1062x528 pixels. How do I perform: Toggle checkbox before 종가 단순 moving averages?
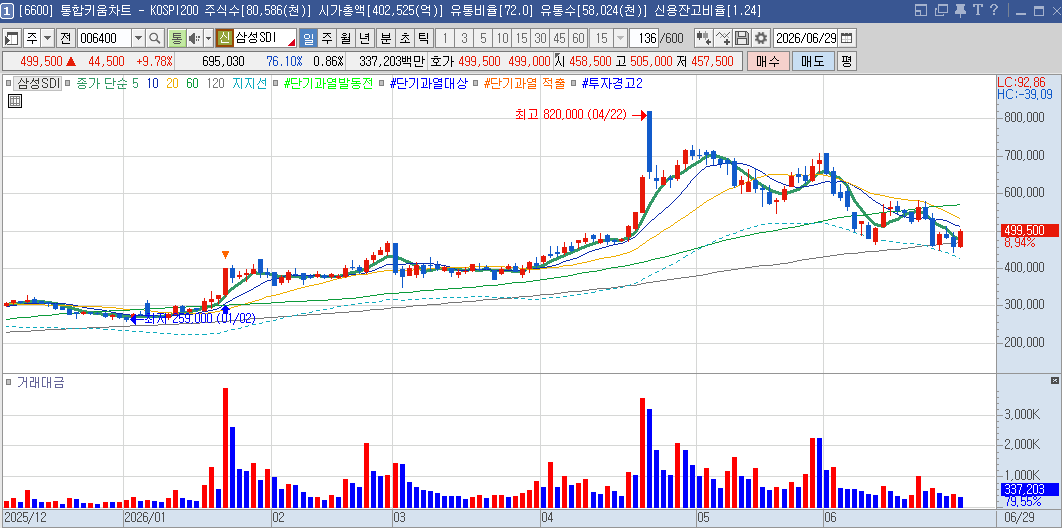(68, 84)
